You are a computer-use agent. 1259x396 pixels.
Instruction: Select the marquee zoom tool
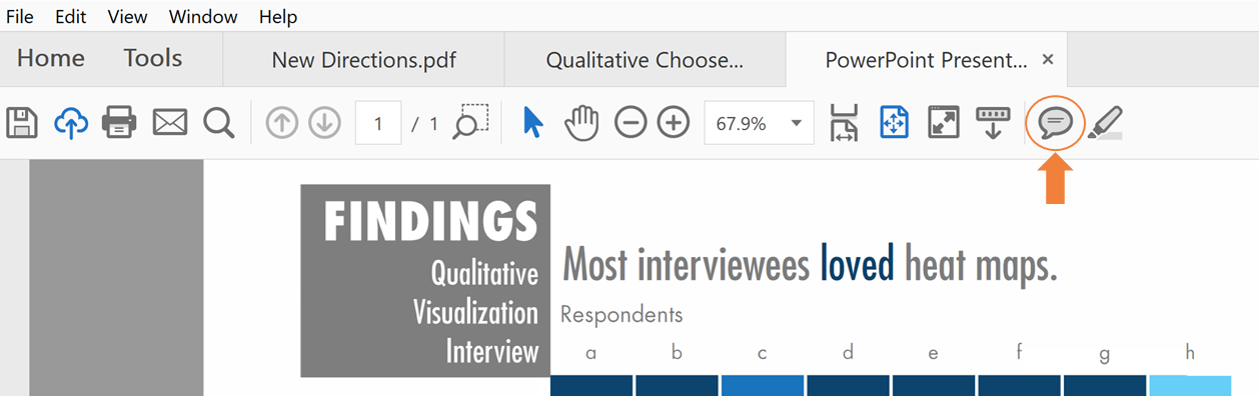point(470,121)
